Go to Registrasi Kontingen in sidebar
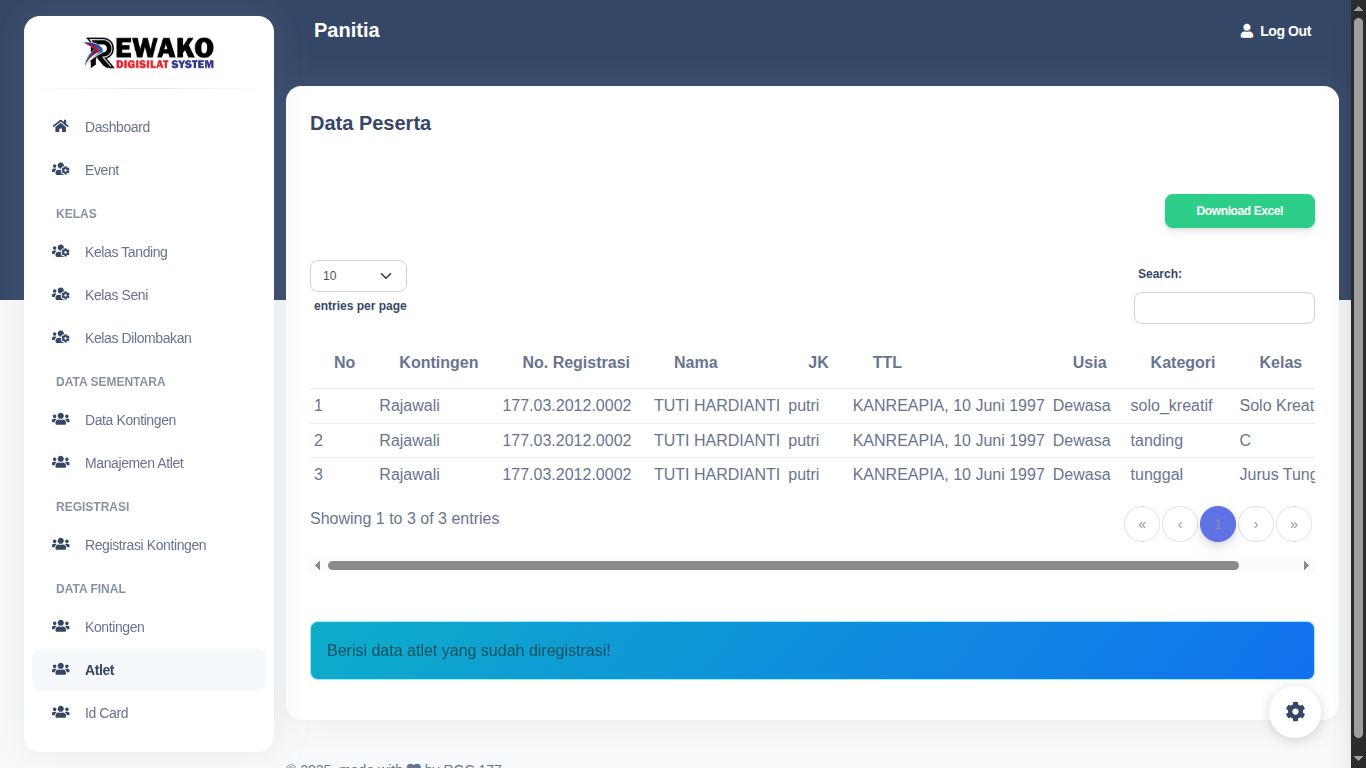1366x768 pixels. [x=145, y=545]
